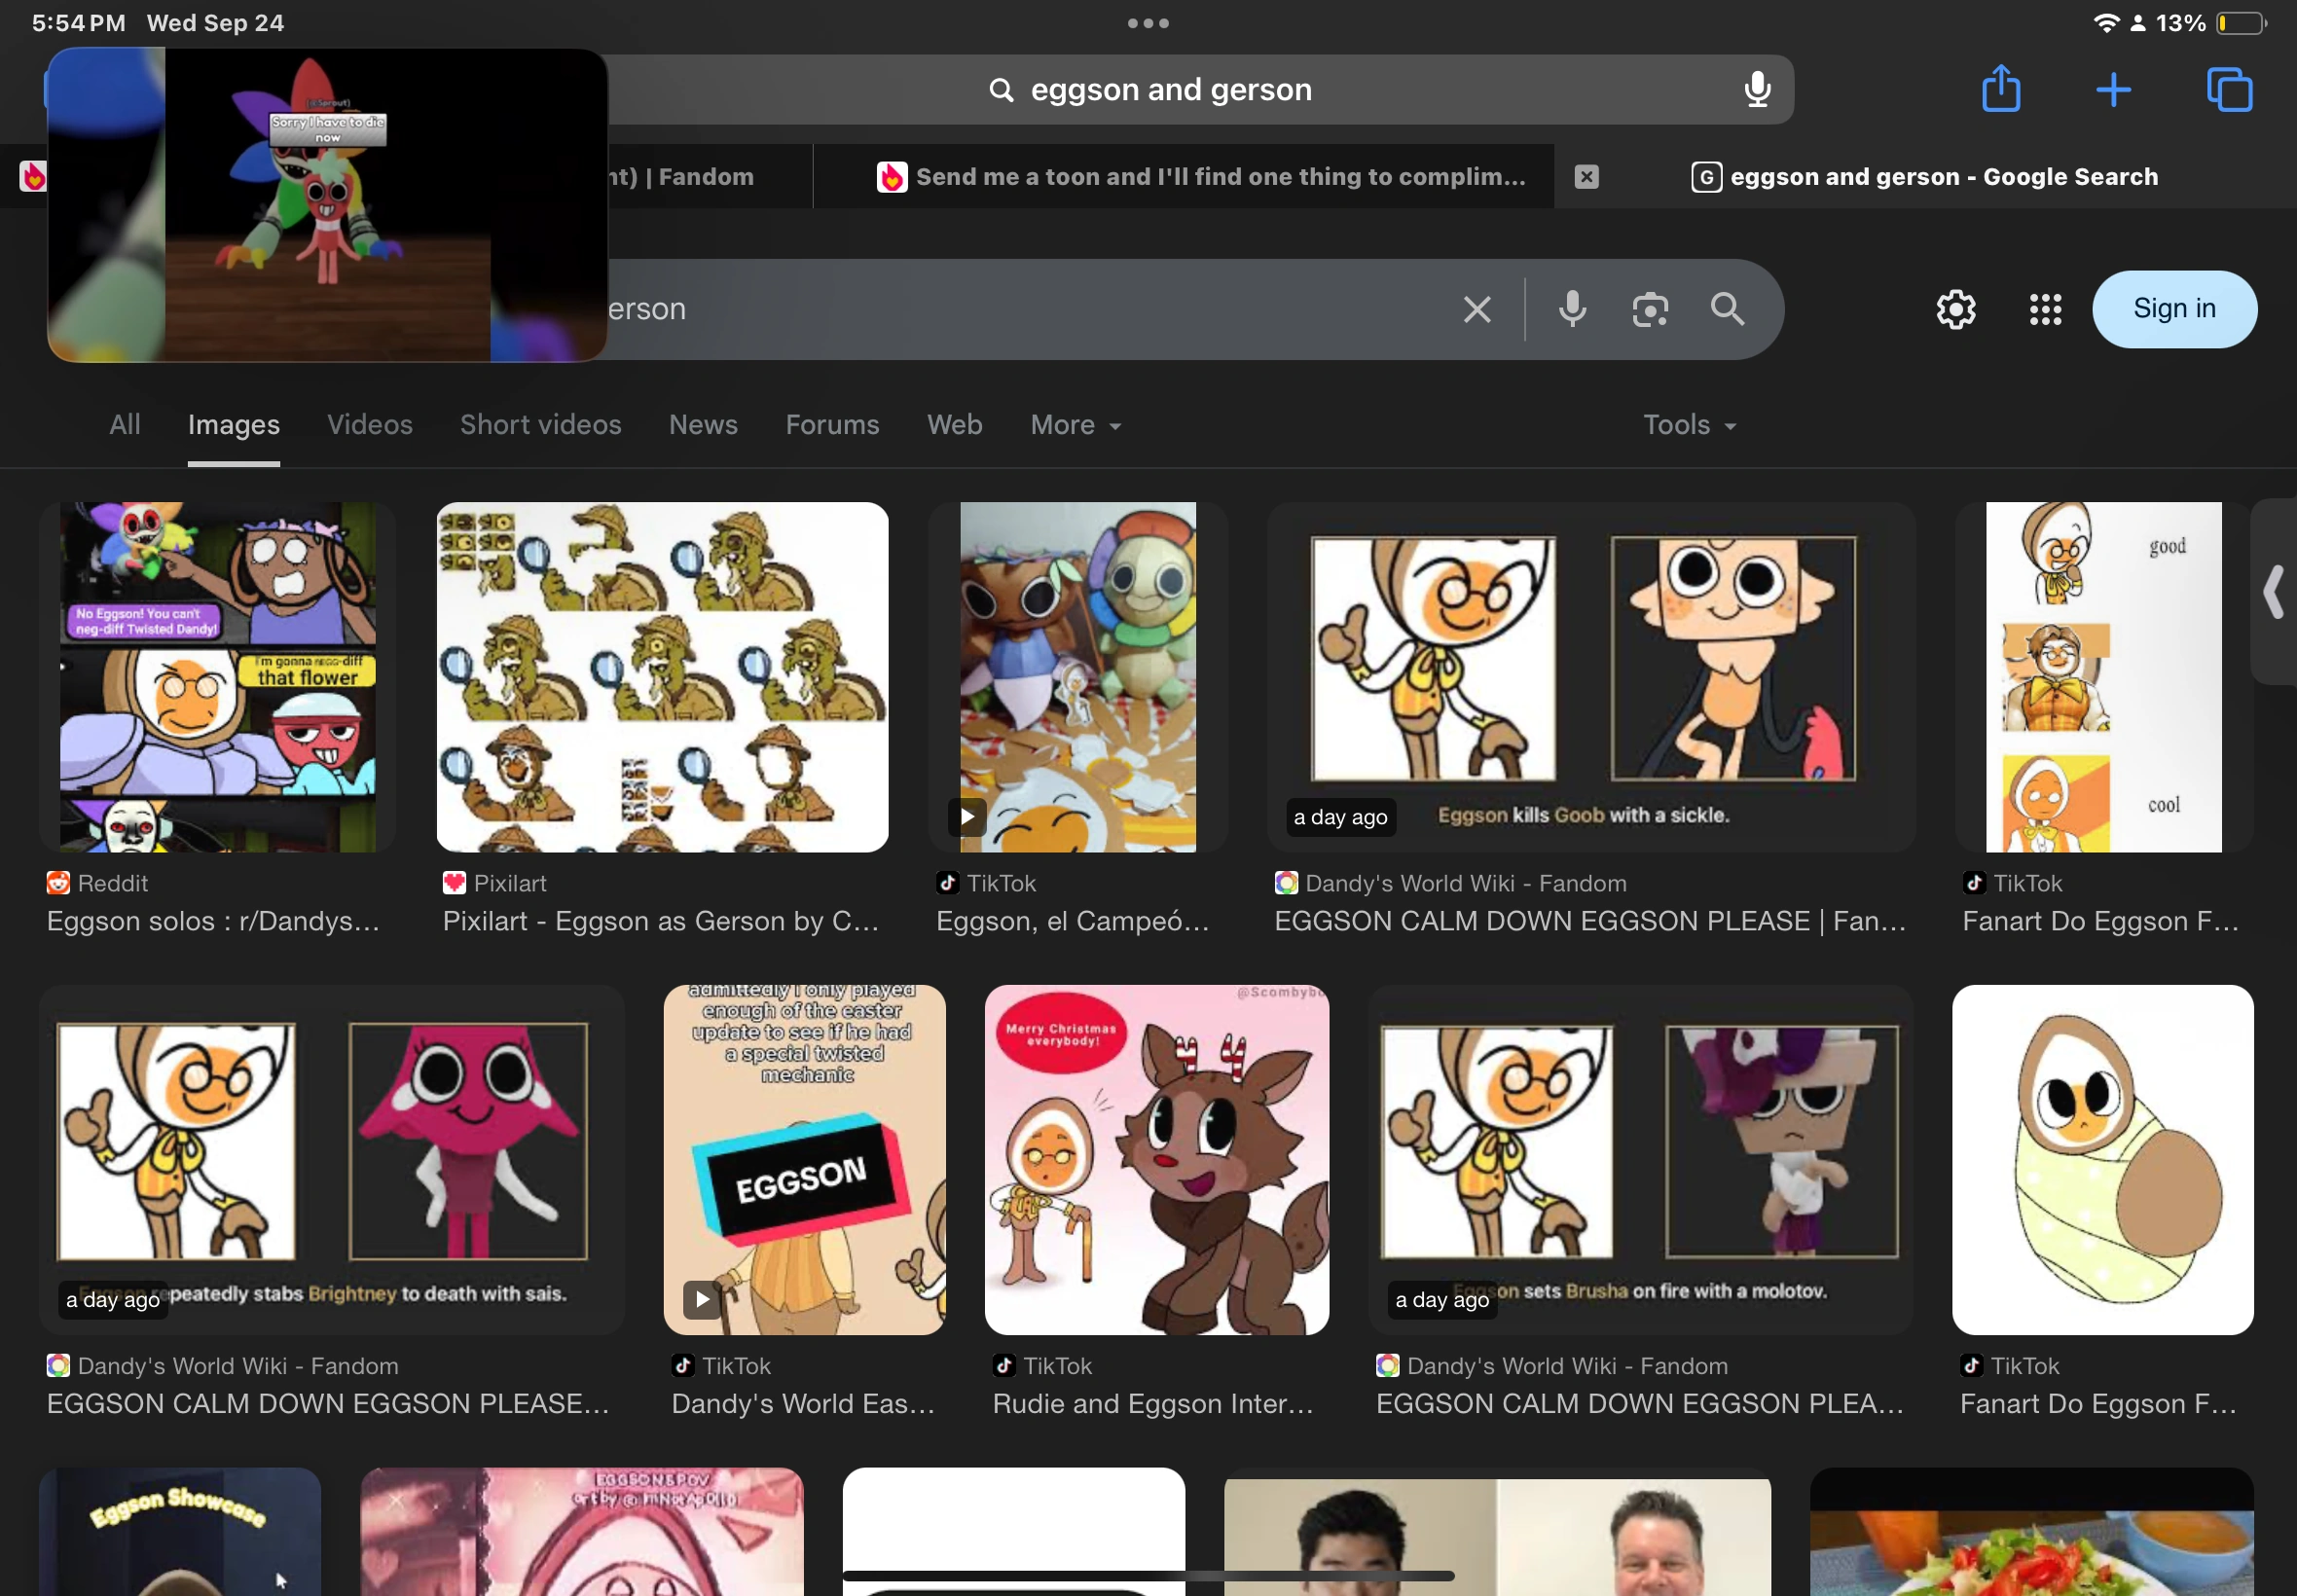Close the Send me a toon tab
The height and width of the screenshot is (1596, 2297).
[x=1587, y=177]
